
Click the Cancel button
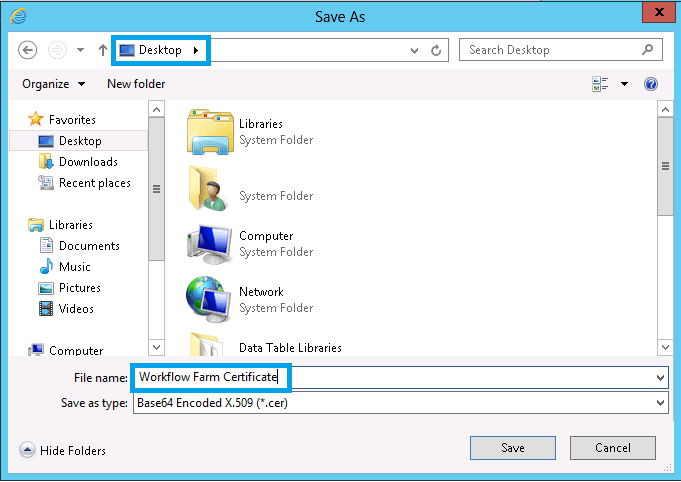[x=612, y=448]
